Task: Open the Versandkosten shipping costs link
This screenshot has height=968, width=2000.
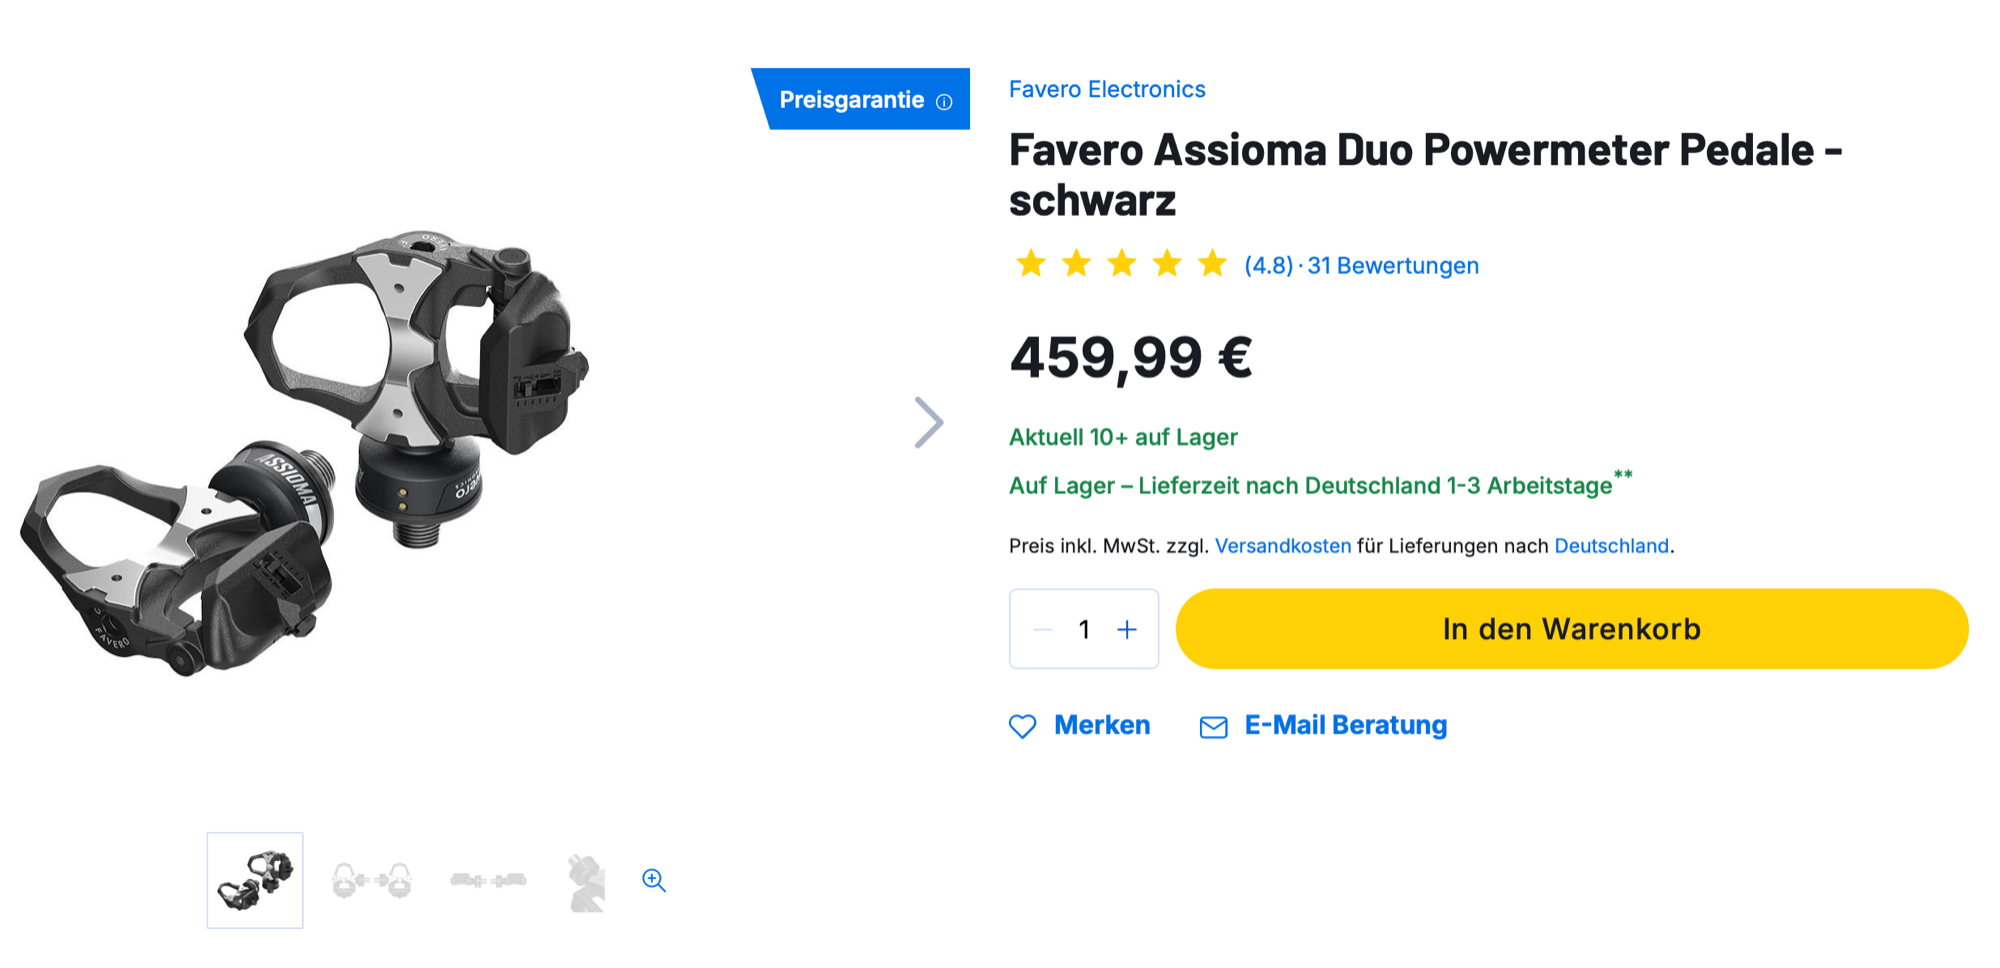Action: (x=1282, y=546)
